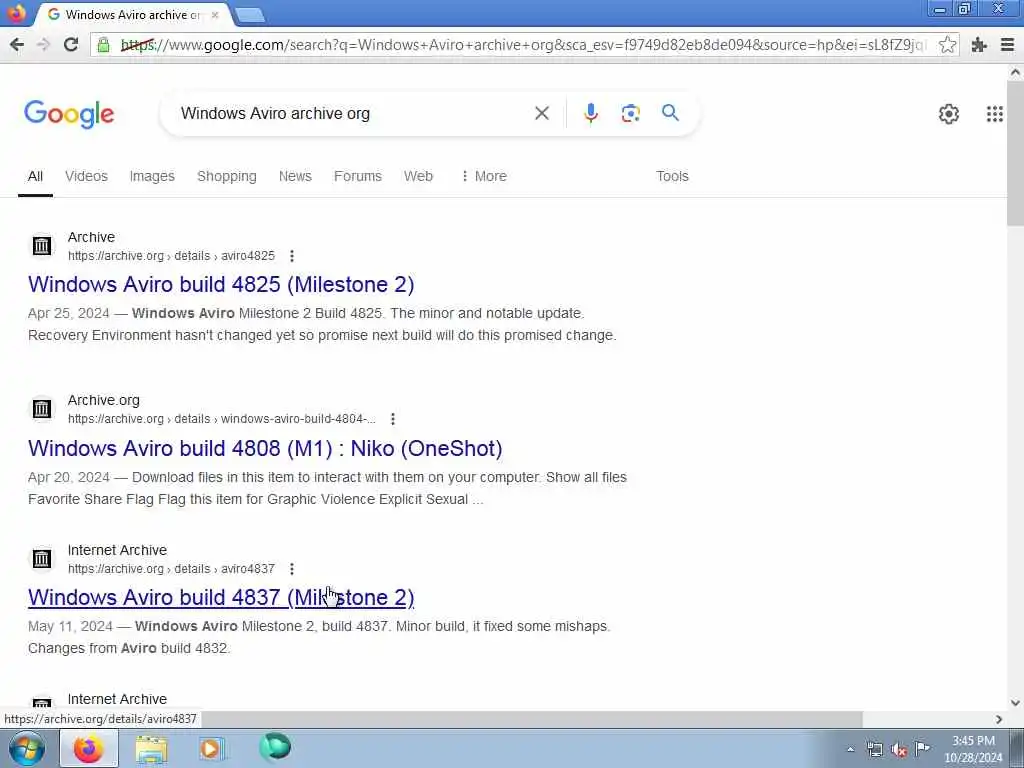Click the horizontal scrollbar right arrow
Image resolution: width=1024 pixels, height=768 pixels.
999,719
